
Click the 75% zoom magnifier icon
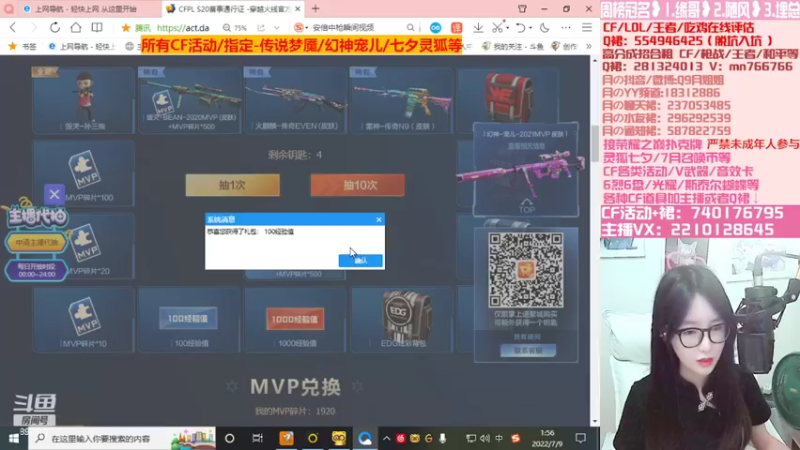point(227,28)
